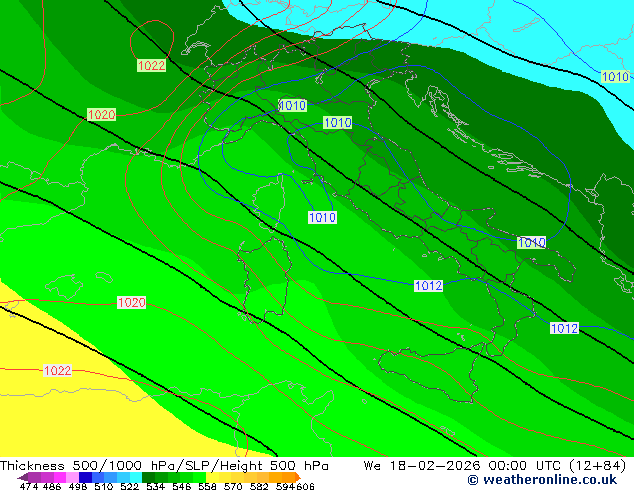The height and width of the screenshot is (490, 634).
Task: Click the 'Thickness 500/1000 hPa/SLP/Height 500 hPa' title
Action: click(164, 466)
